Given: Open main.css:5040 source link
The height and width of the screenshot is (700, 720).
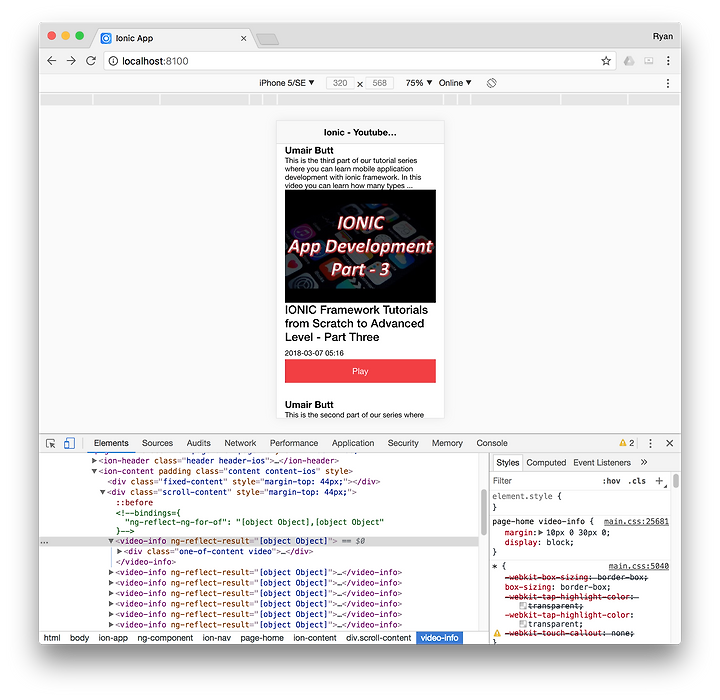Looking at the screenshot, I should [639, 566].
